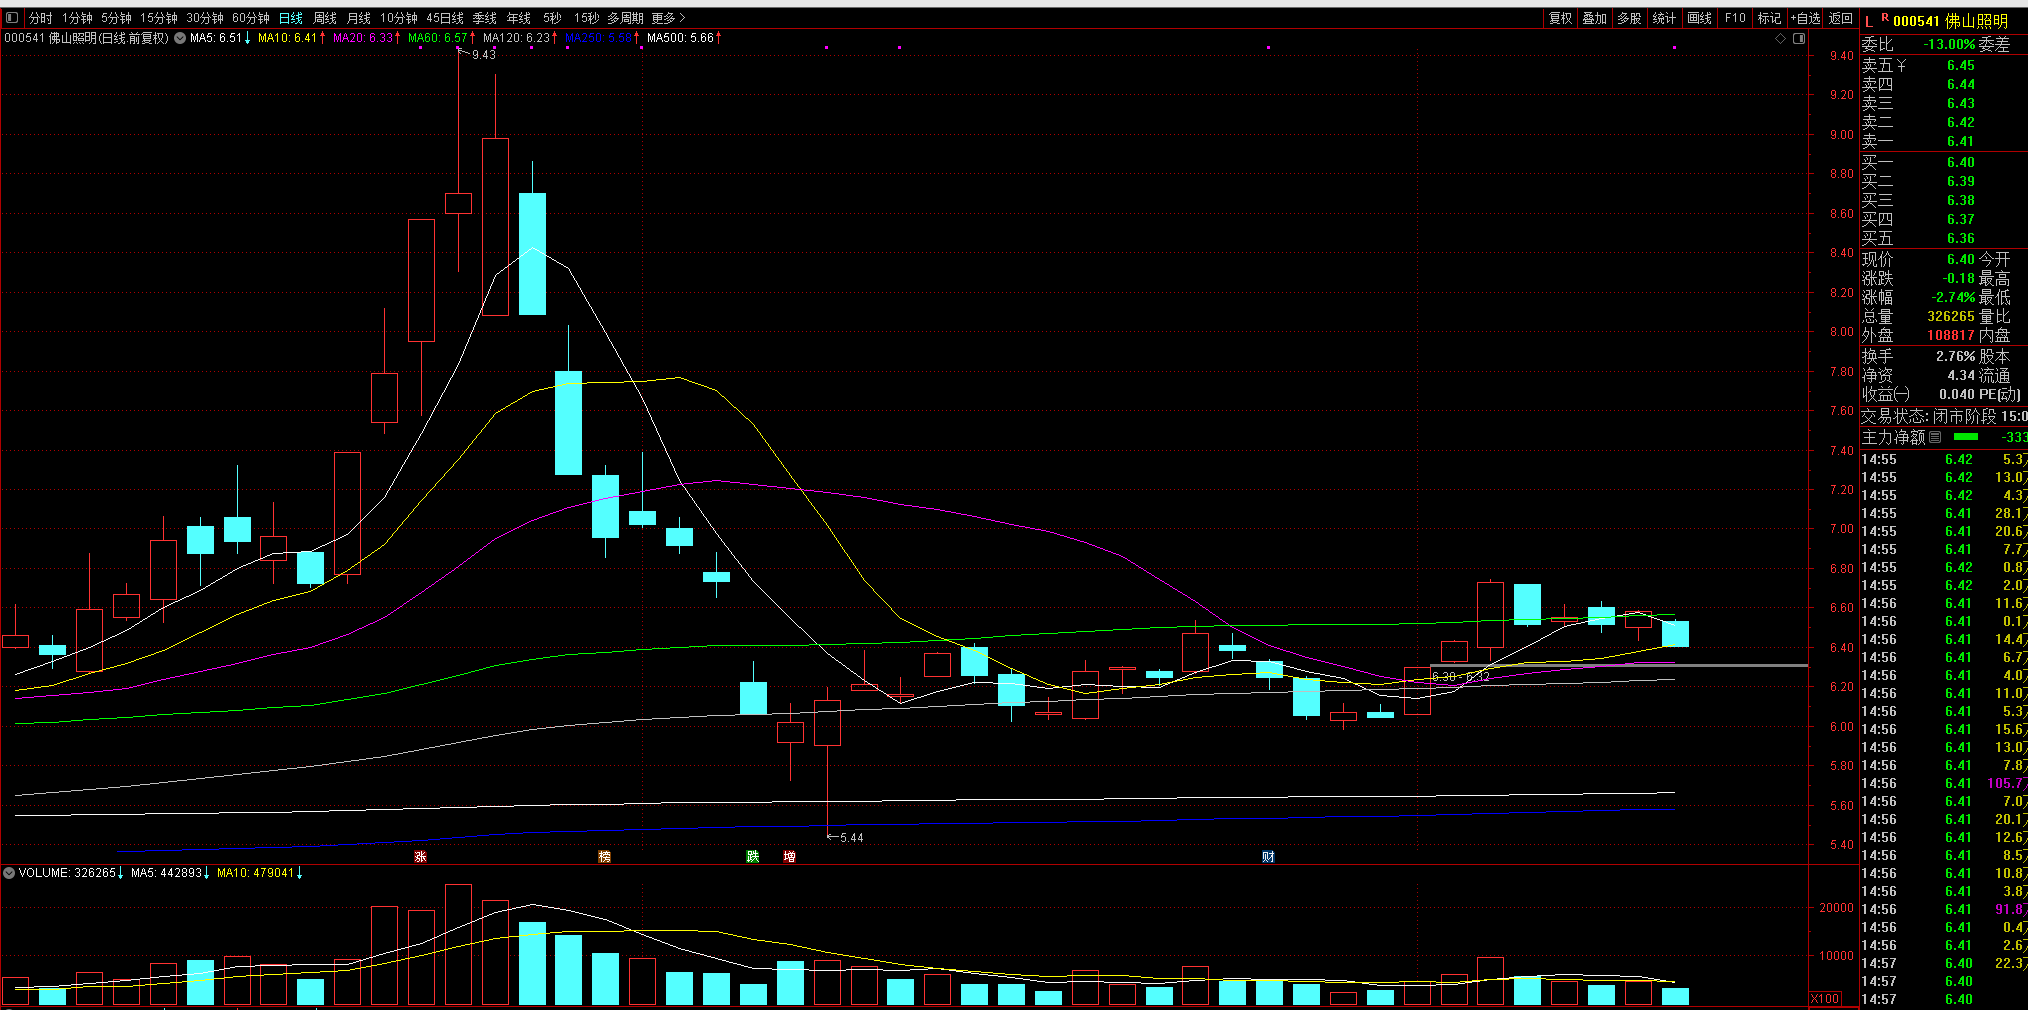Toggle the left sidebar panel icon
Viewport: 2028px width, 1010px height.
[x=12, y=18]
